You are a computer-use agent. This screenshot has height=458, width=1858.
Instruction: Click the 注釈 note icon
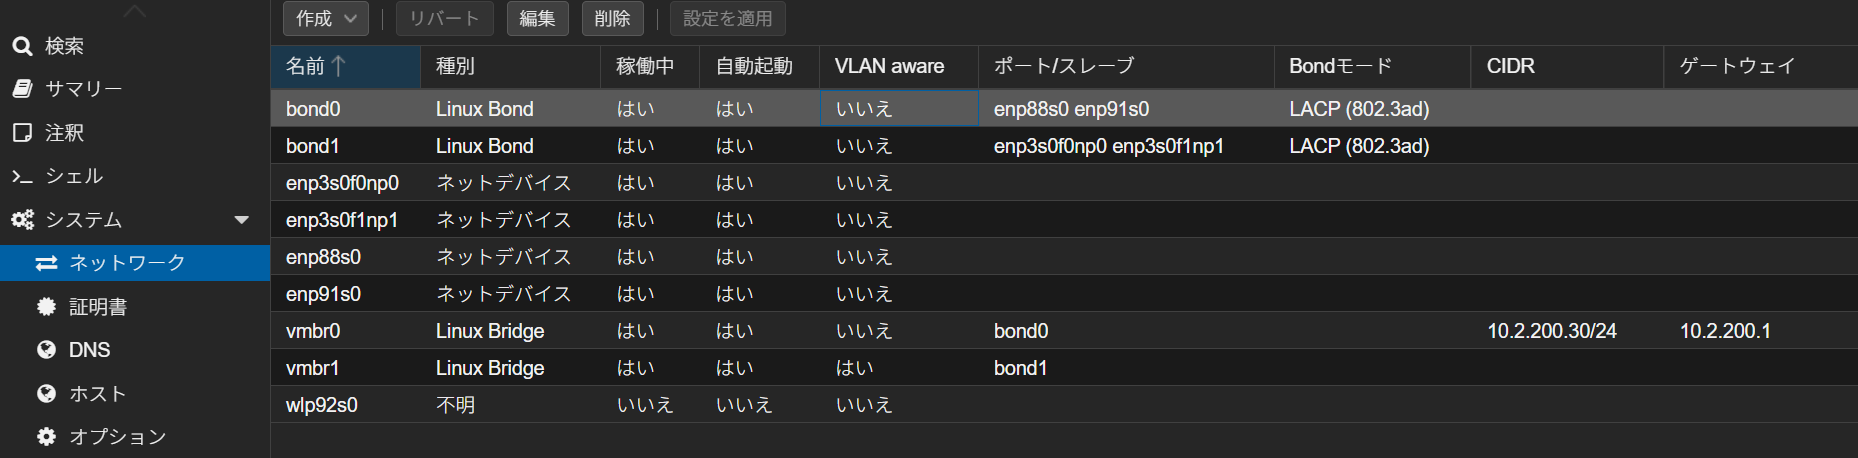click(22, 133)
